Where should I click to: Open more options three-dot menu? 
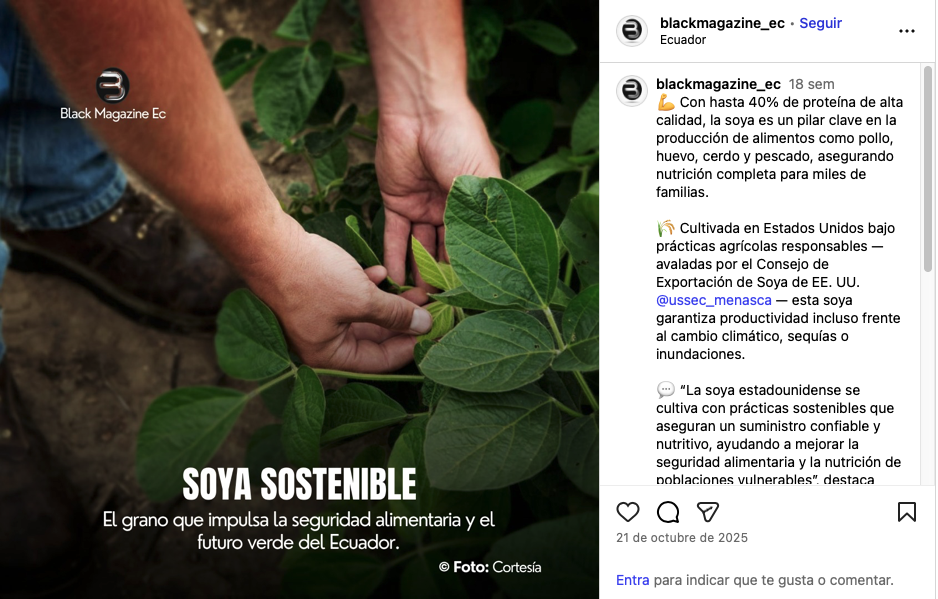click(906, 31)
